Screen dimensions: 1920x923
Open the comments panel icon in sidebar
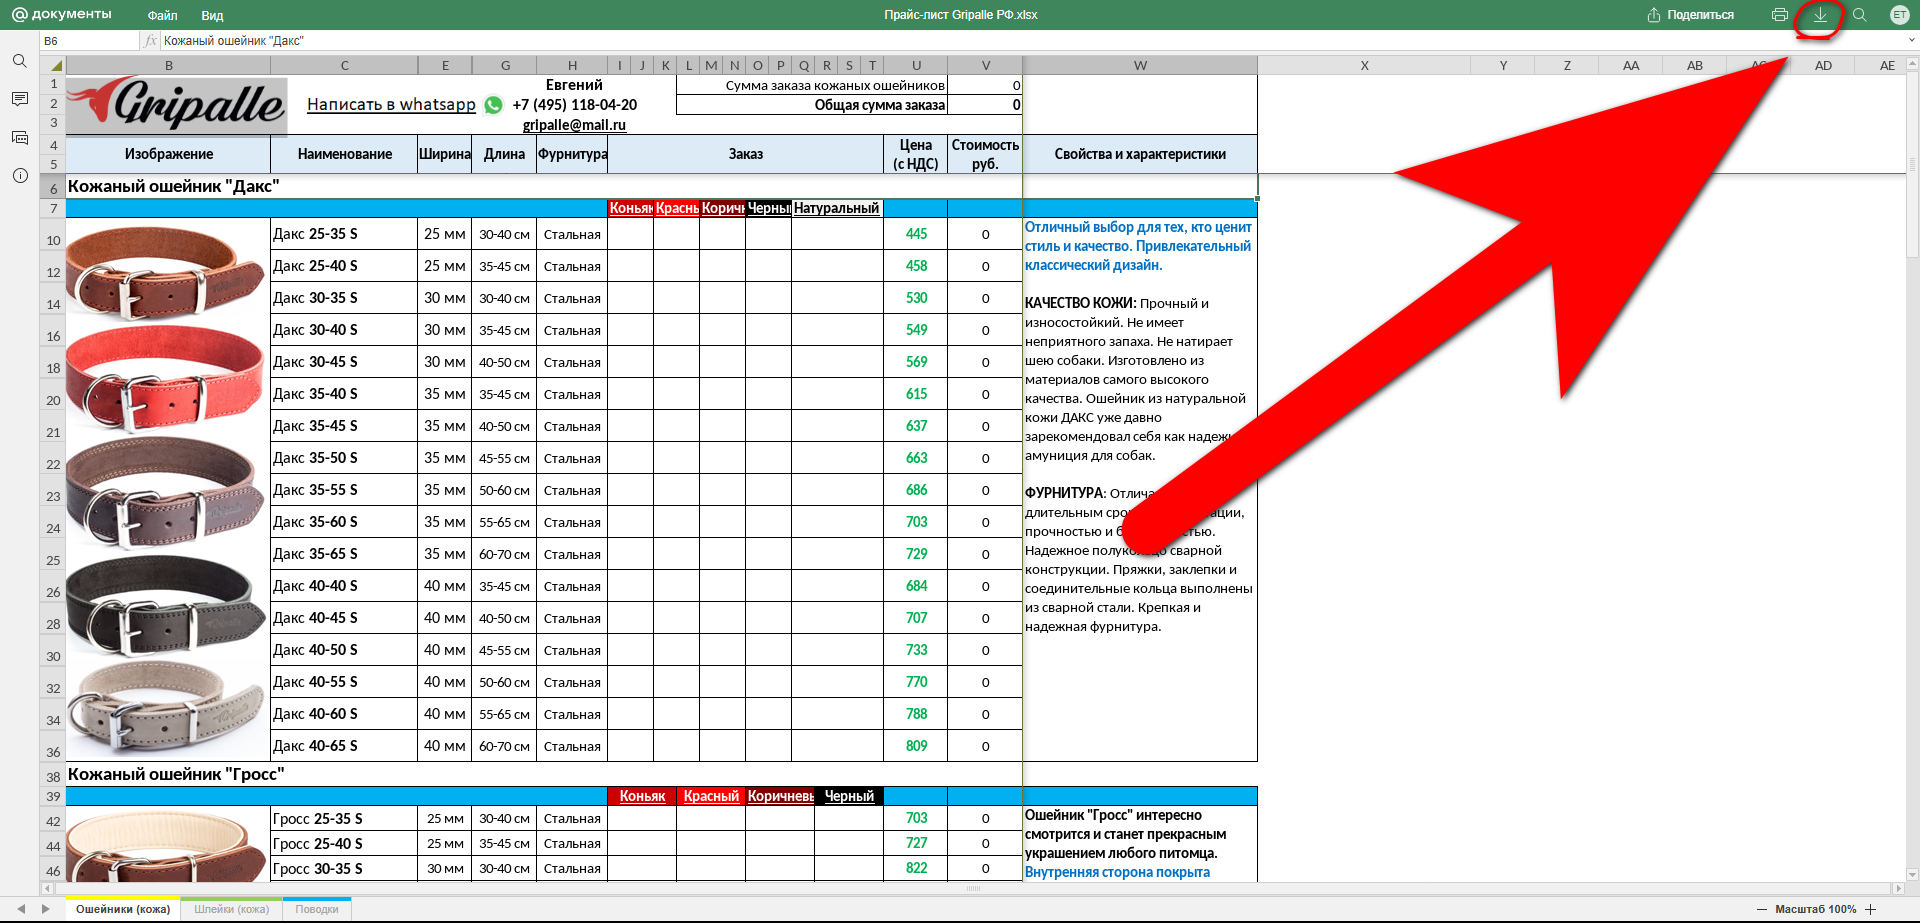(19, 99)
